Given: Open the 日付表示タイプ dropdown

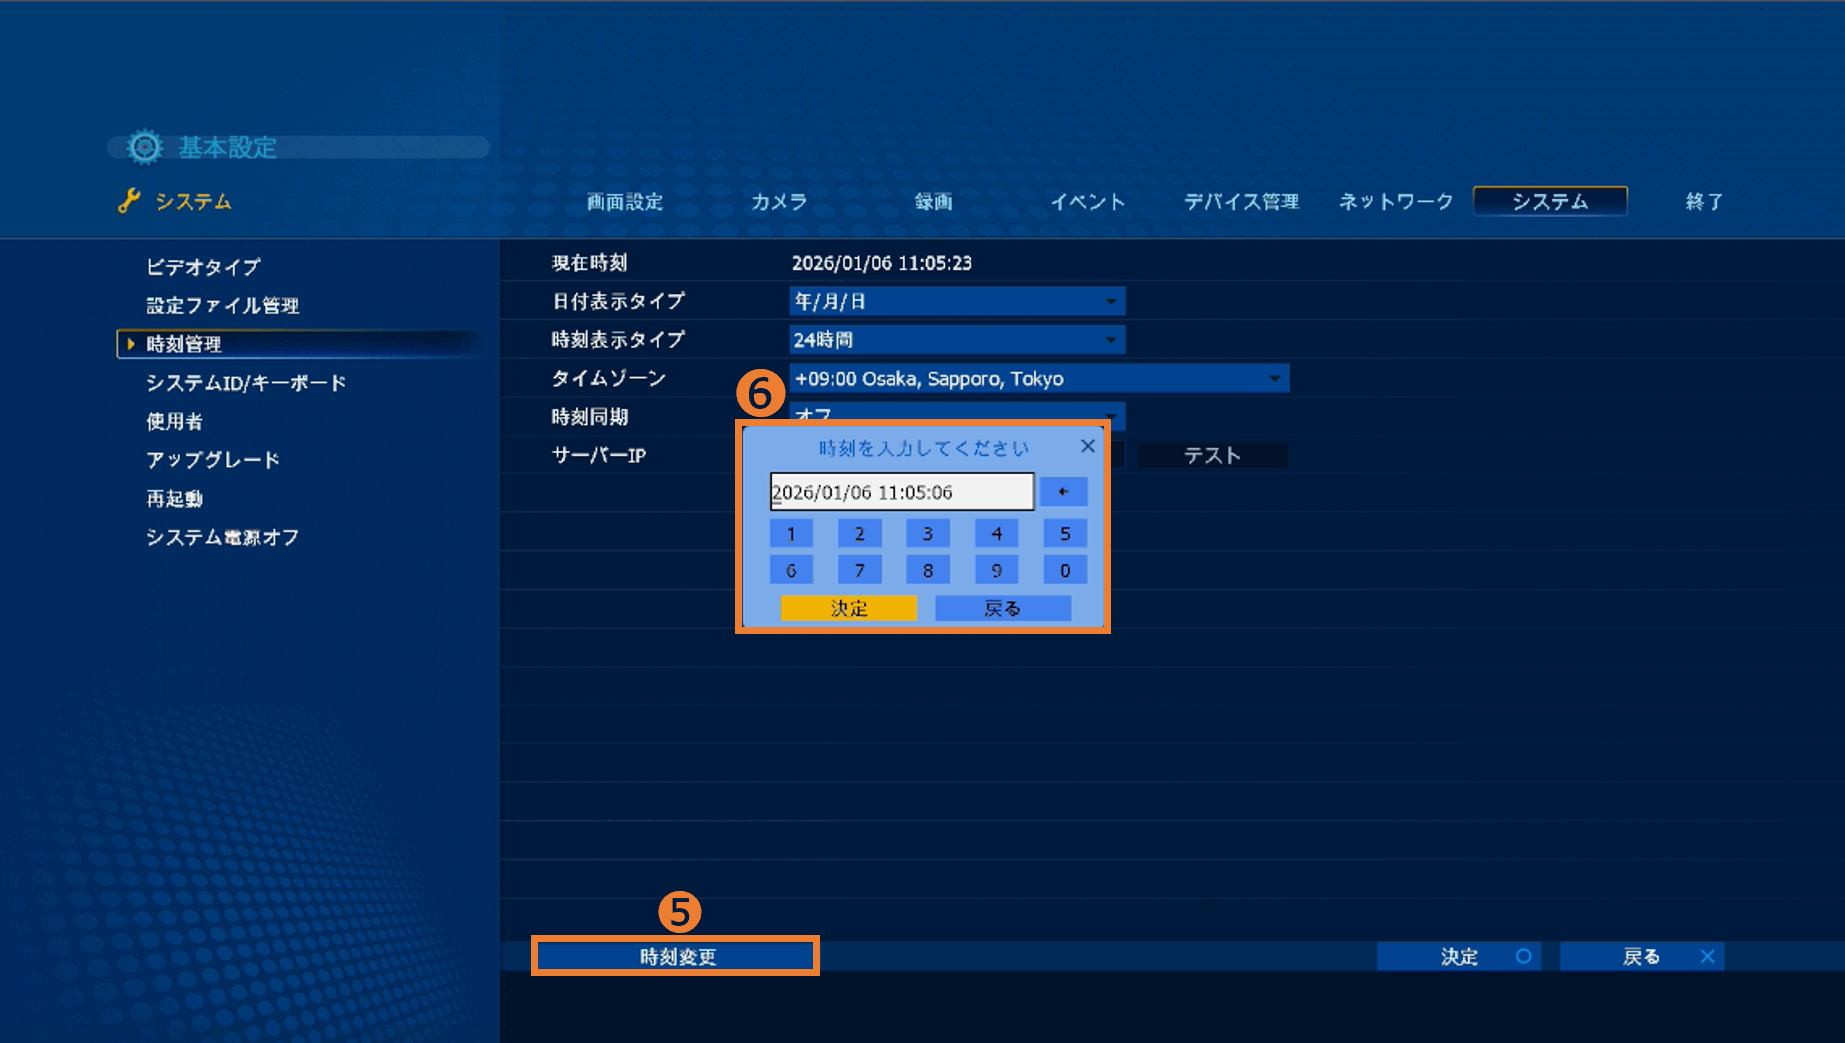Looking at the screenshot, I should pyautogui.click(x=957, y=301).
